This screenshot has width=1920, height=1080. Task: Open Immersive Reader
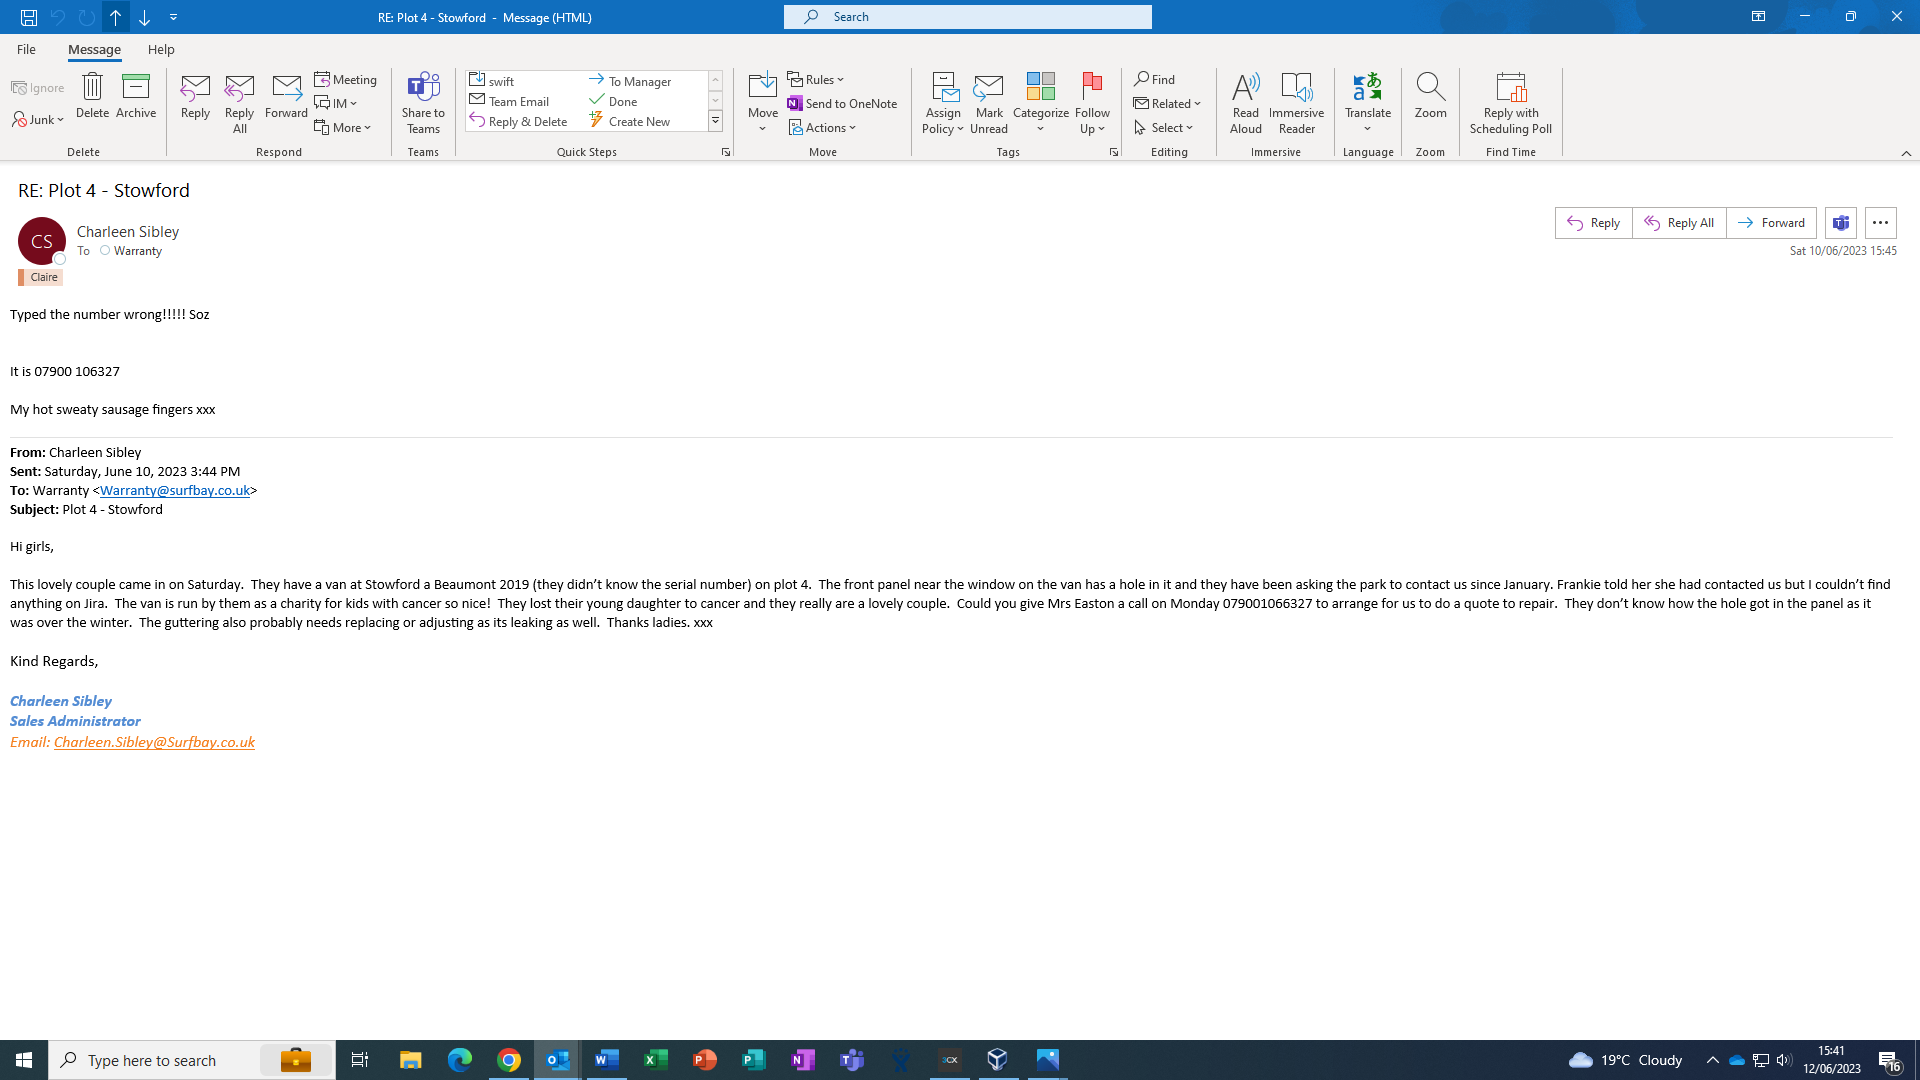tap(1296, 88)
